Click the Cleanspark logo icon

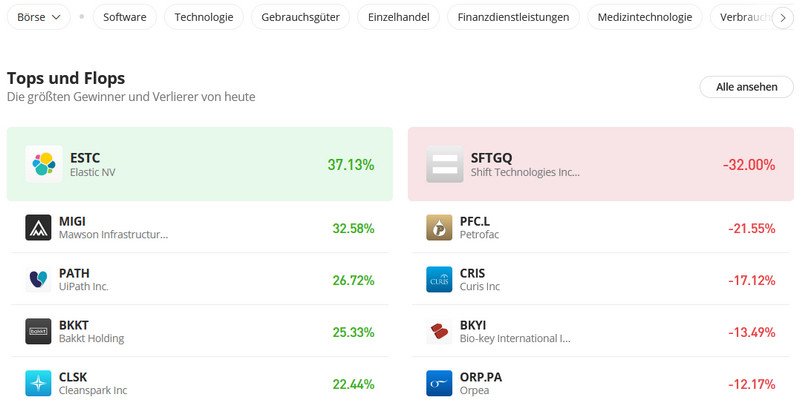[x=38, y=383]
